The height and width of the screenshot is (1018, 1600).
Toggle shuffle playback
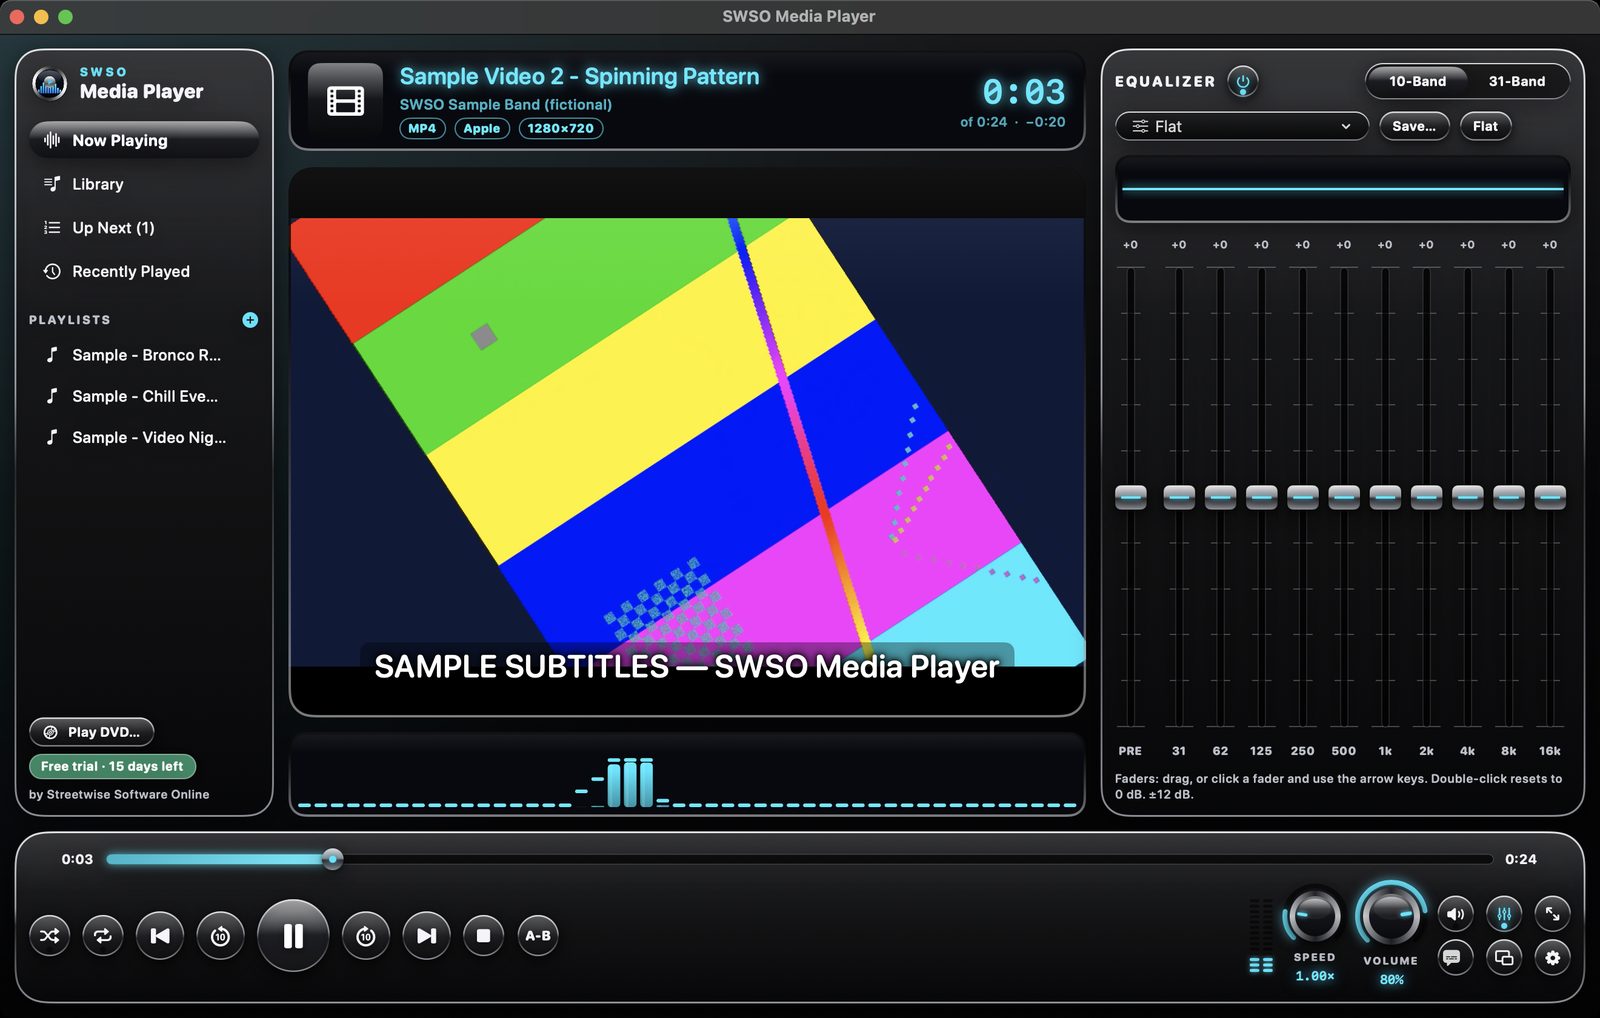50,936
